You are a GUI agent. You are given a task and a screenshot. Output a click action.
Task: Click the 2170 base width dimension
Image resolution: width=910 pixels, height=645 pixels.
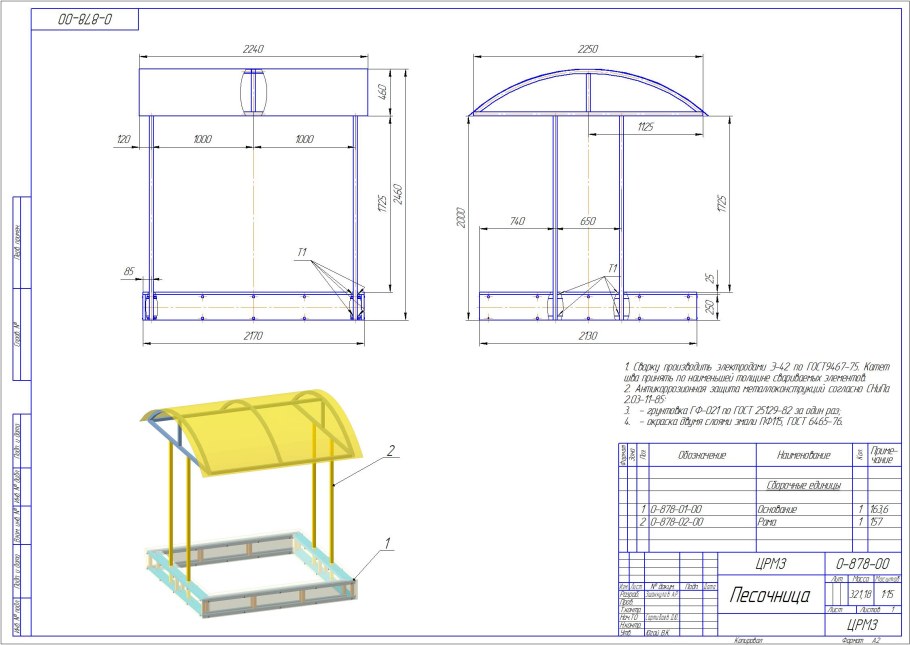click(252, 336)
